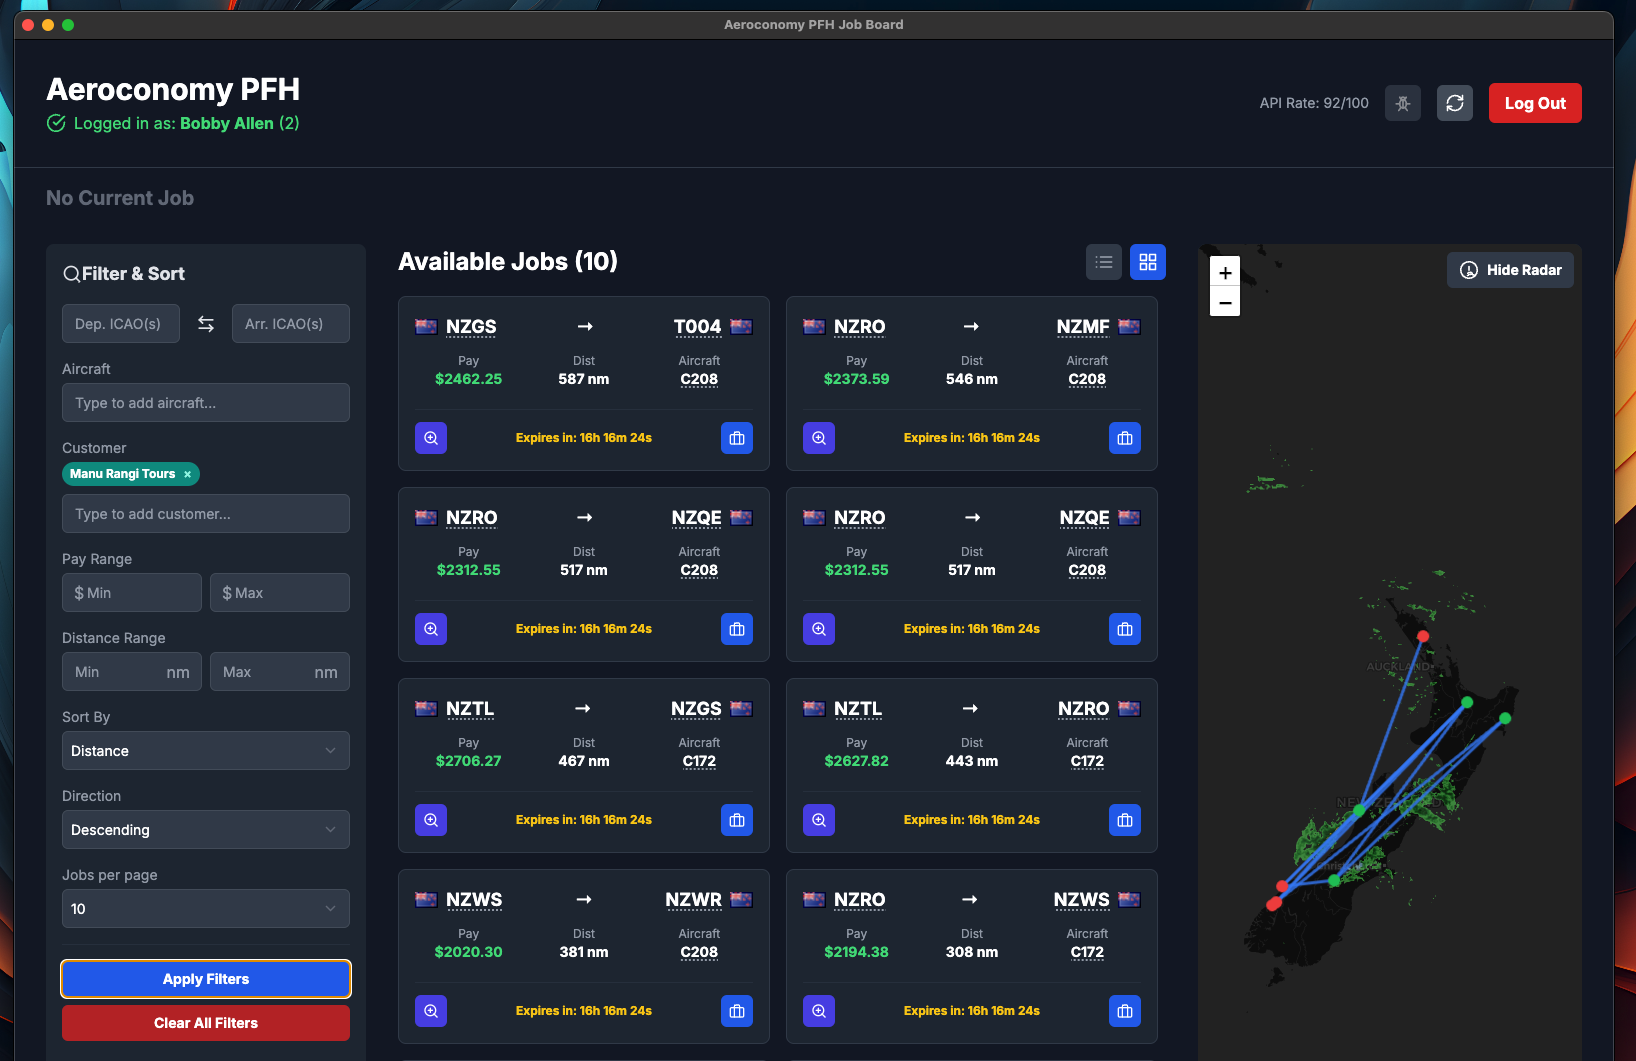Image resolution: width=1636 pixels, height=1061 pixels.
Task: Open details magnifier on NZGS to T004 job
Action: (430, 437)
